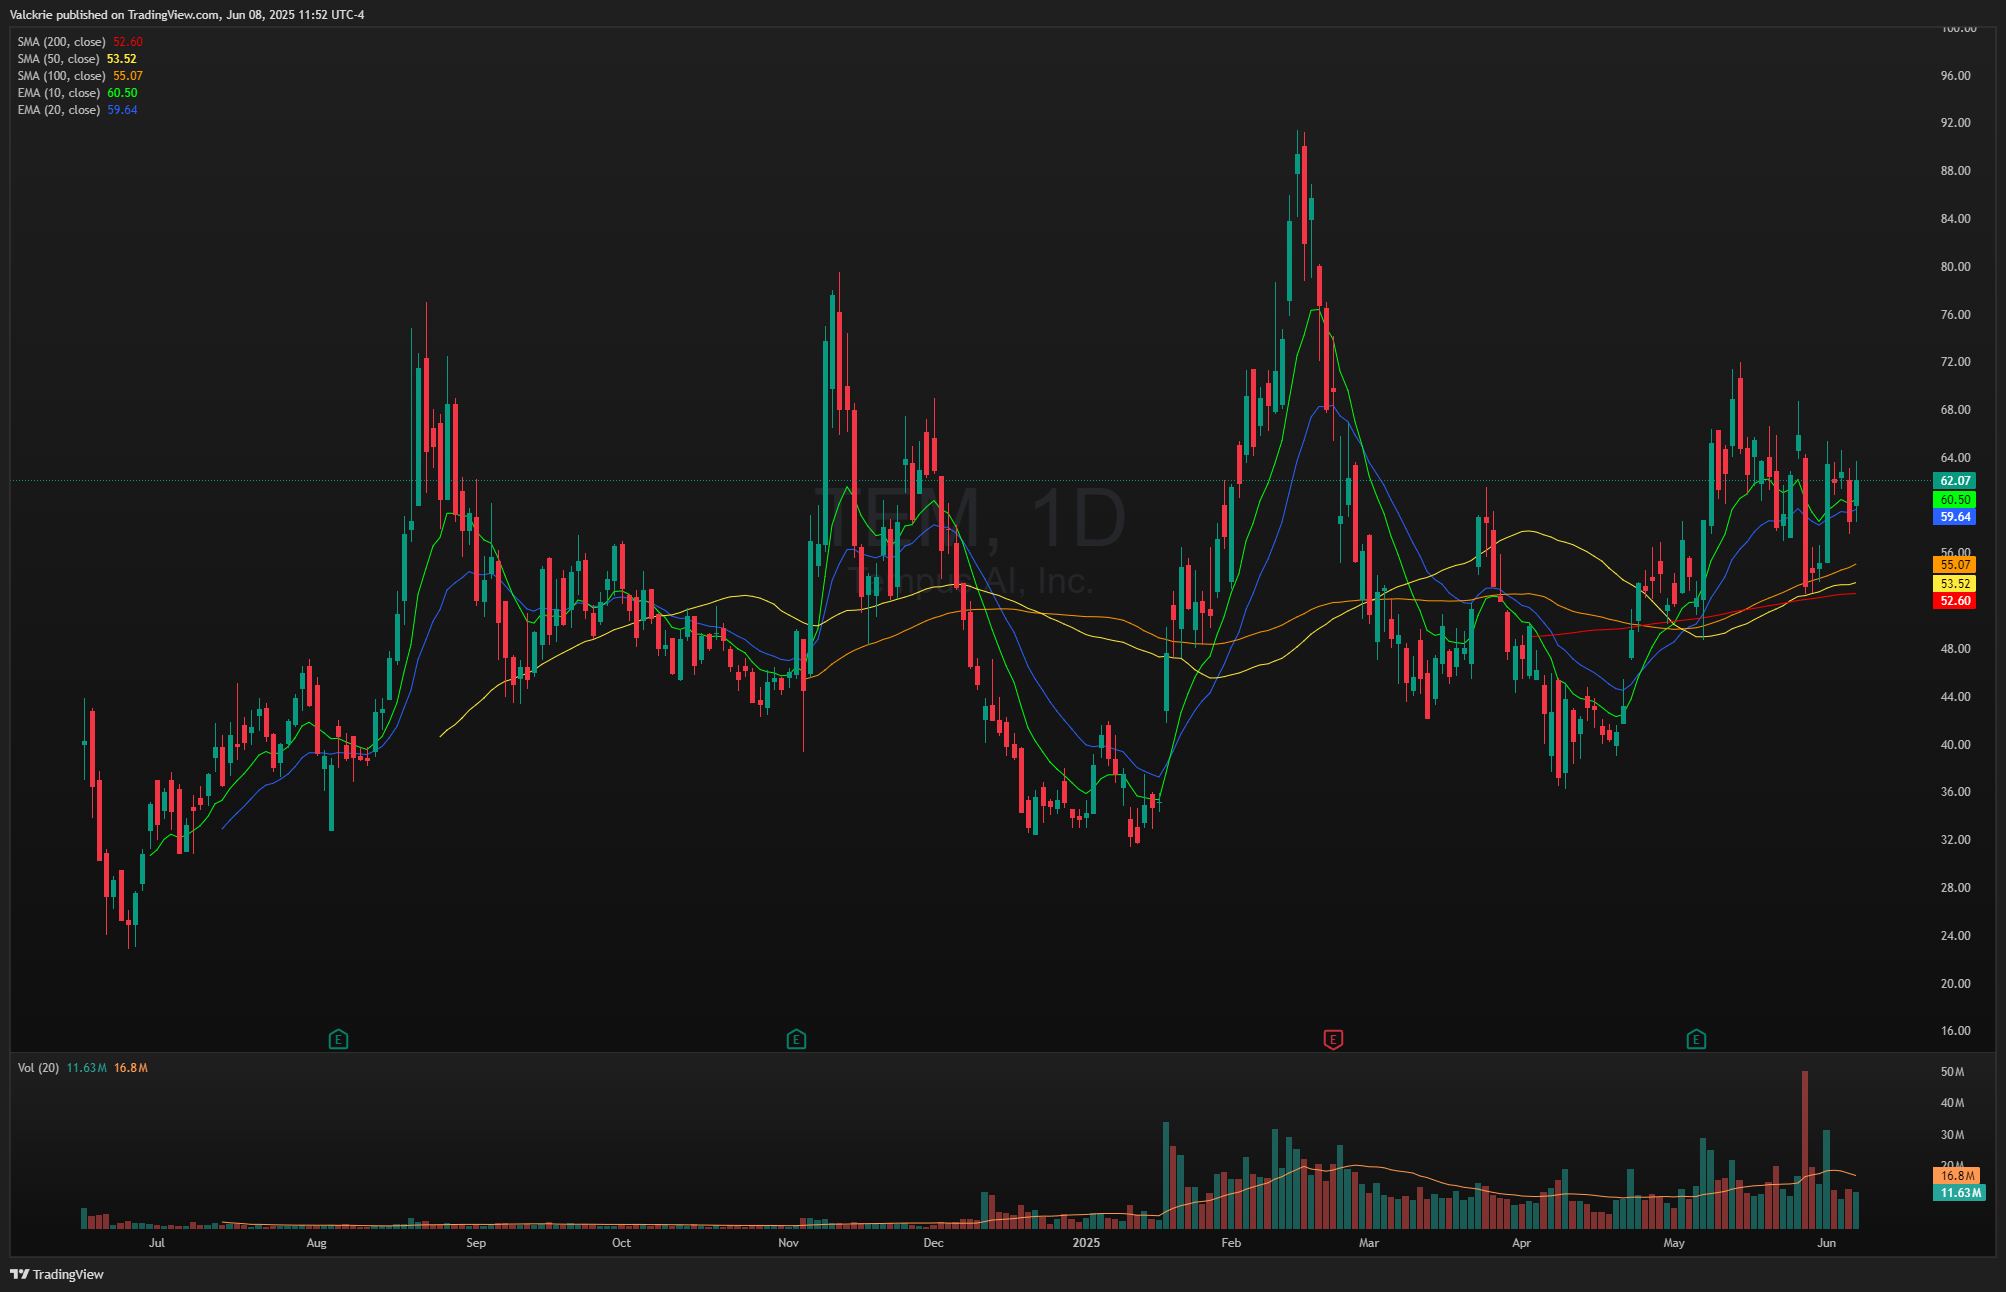Image resolution: width=2006 pixels, height=1292 pixels.
Task: Click the 76.00 price axis label
Action: point(1955,315)
